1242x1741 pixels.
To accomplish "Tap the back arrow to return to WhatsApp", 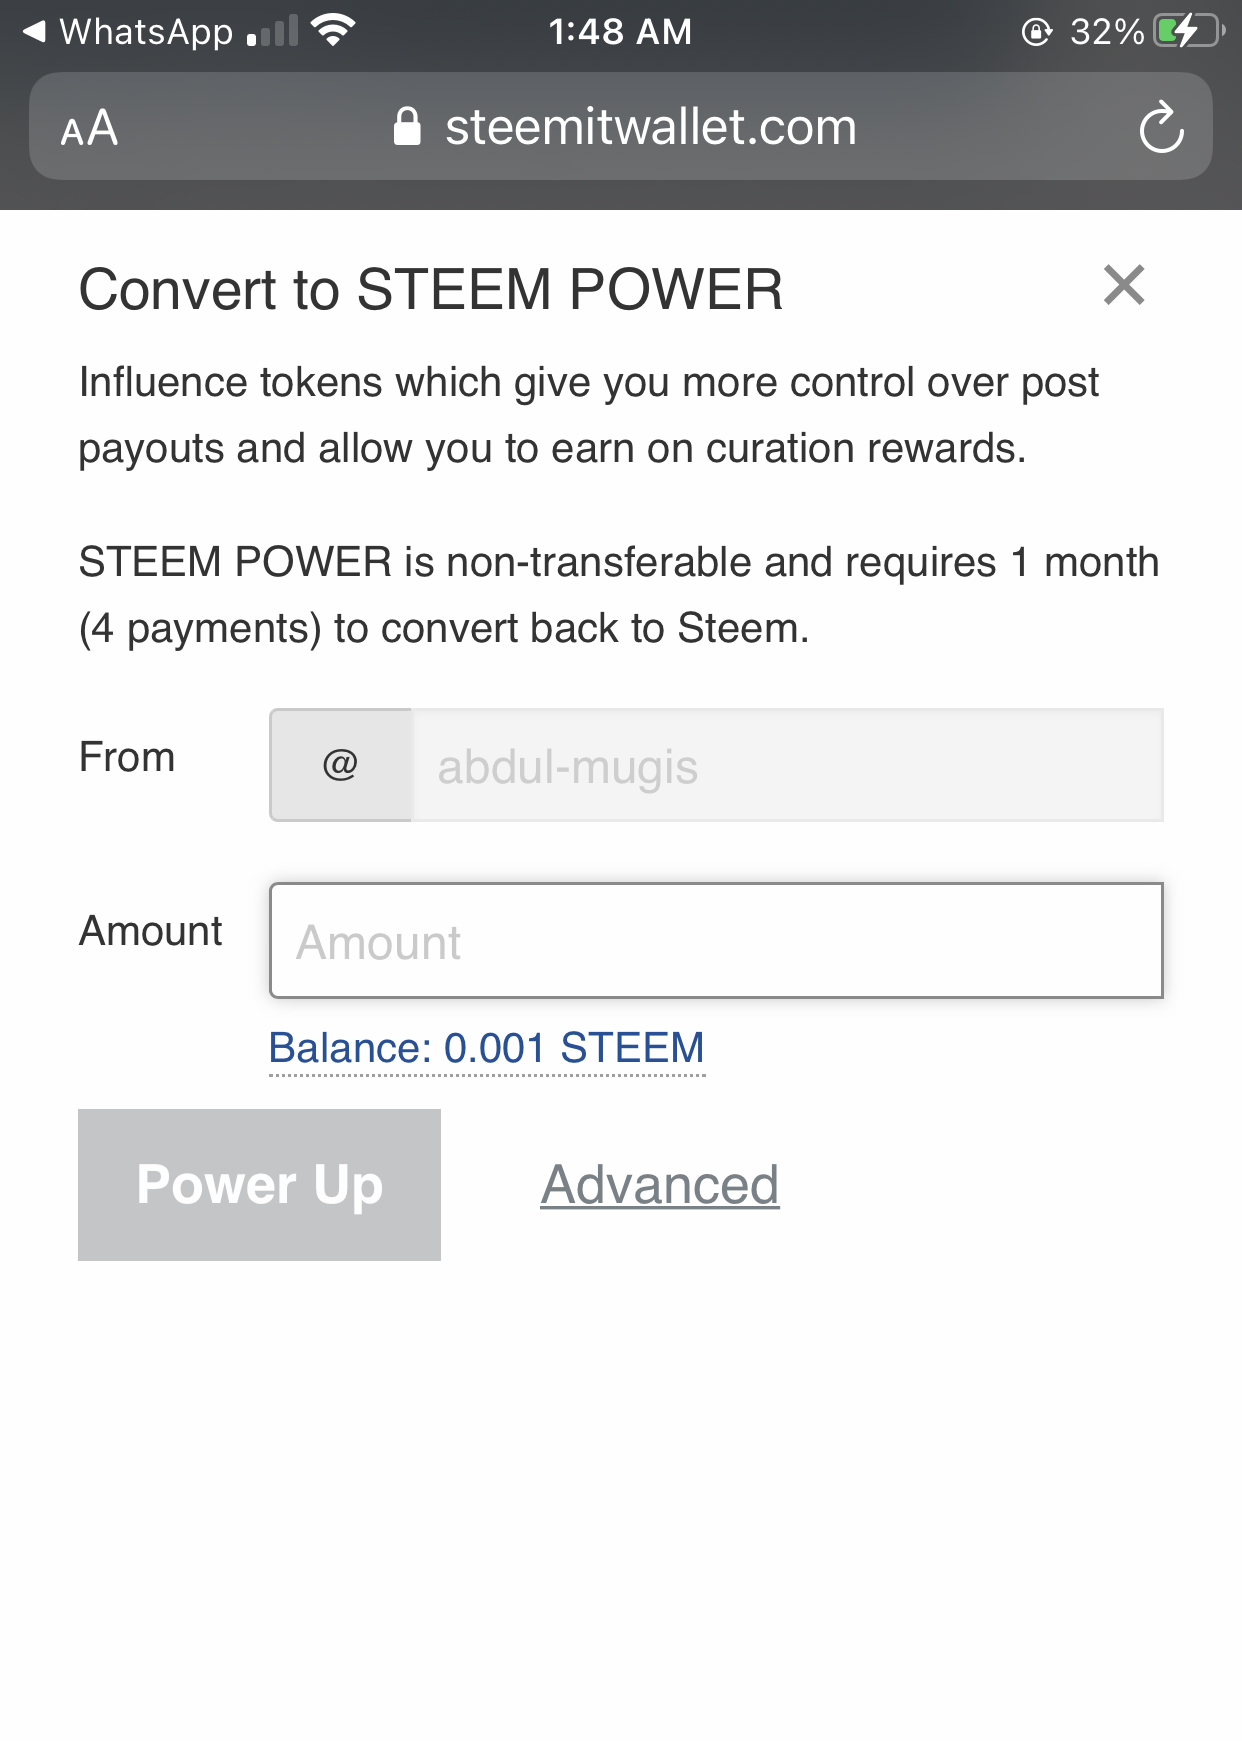I will (34, 32).
